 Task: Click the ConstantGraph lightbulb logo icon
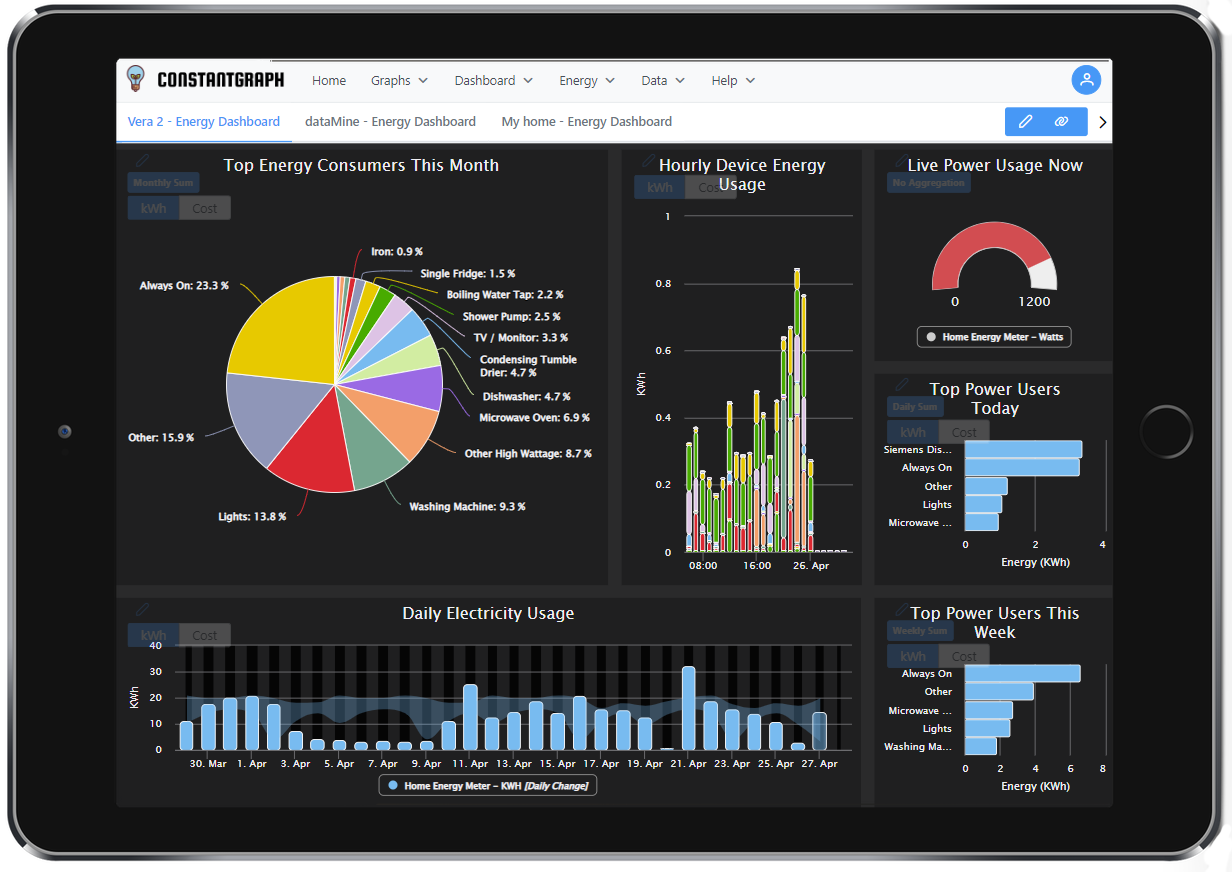pos(136,80)
